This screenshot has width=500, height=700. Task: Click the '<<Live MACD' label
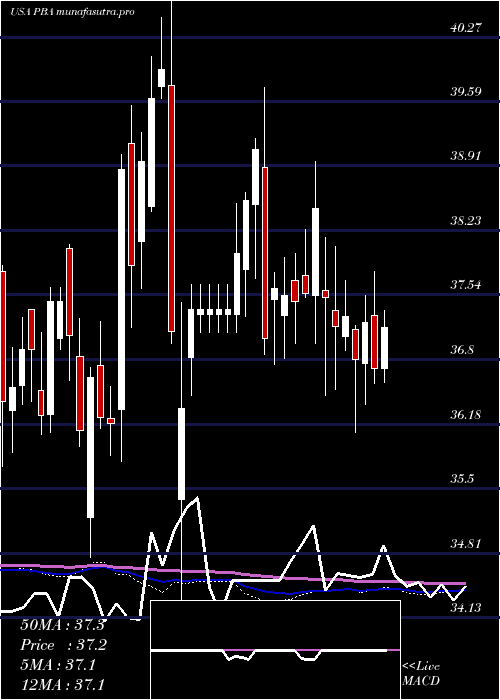(x=421, y=673)
